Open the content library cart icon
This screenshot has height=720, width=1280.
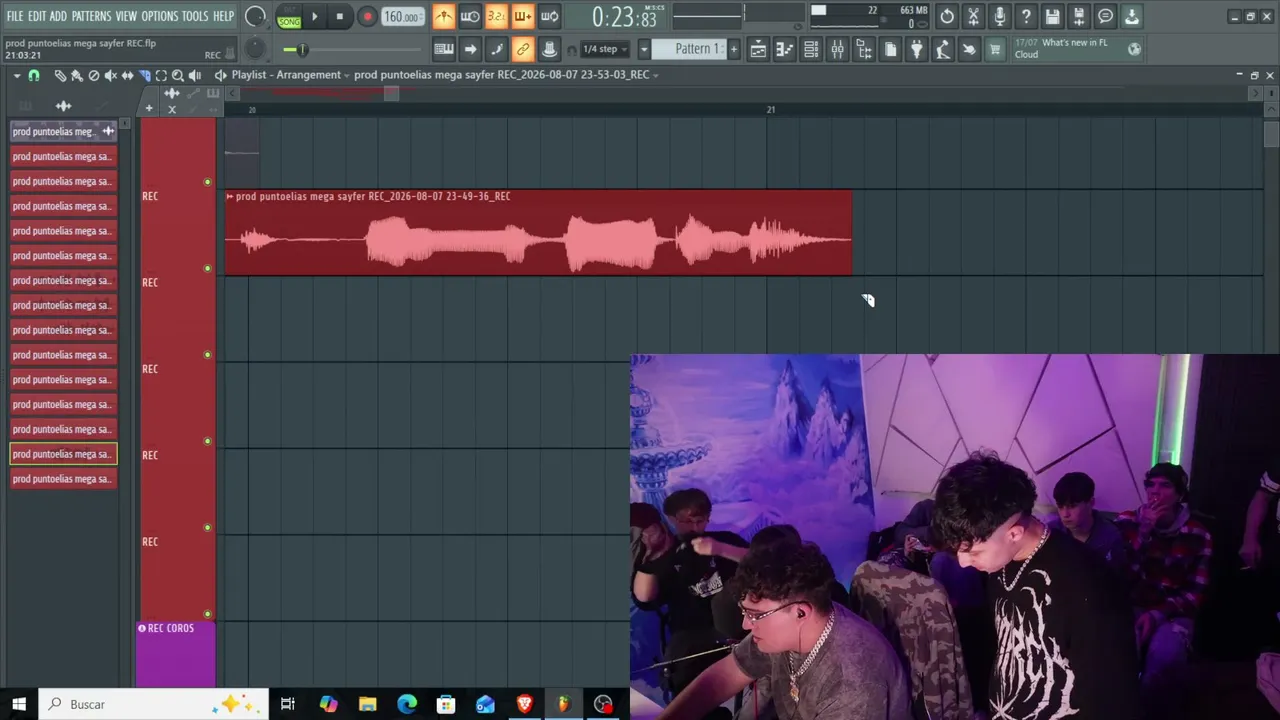pyautogui.click(x=995, y=49)
